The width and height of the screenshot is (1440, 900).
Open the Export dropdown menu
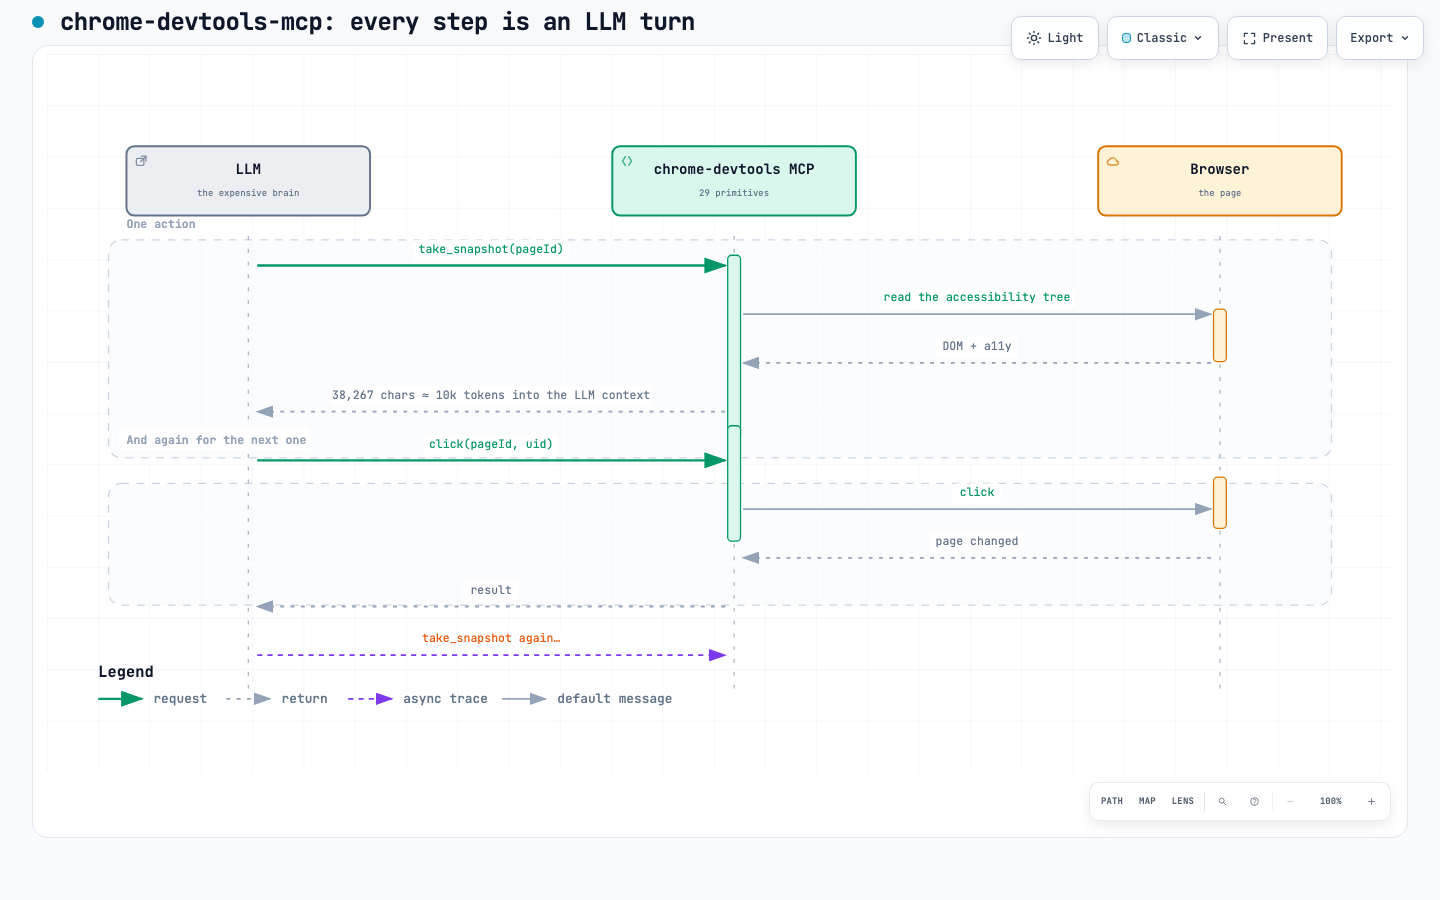click(x=1379, y=38)
